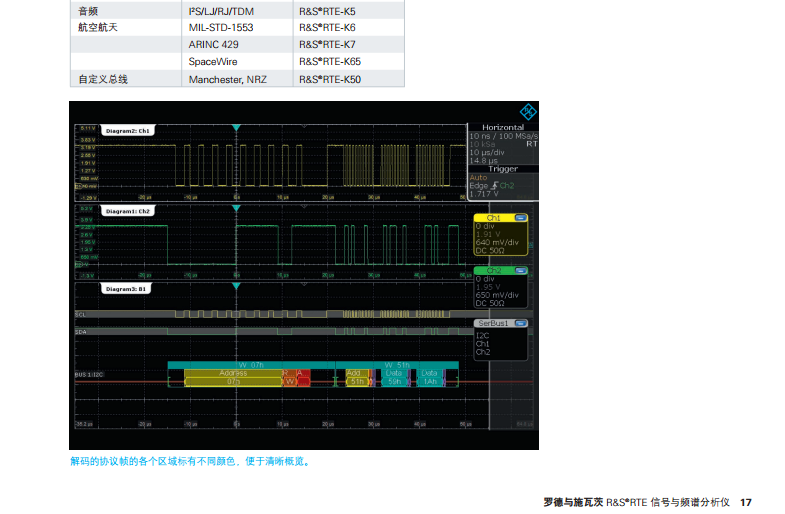The image size is (785, 514).
Task: Select the Diagram2: Ch1 label tab
Action: coord(128,131)
